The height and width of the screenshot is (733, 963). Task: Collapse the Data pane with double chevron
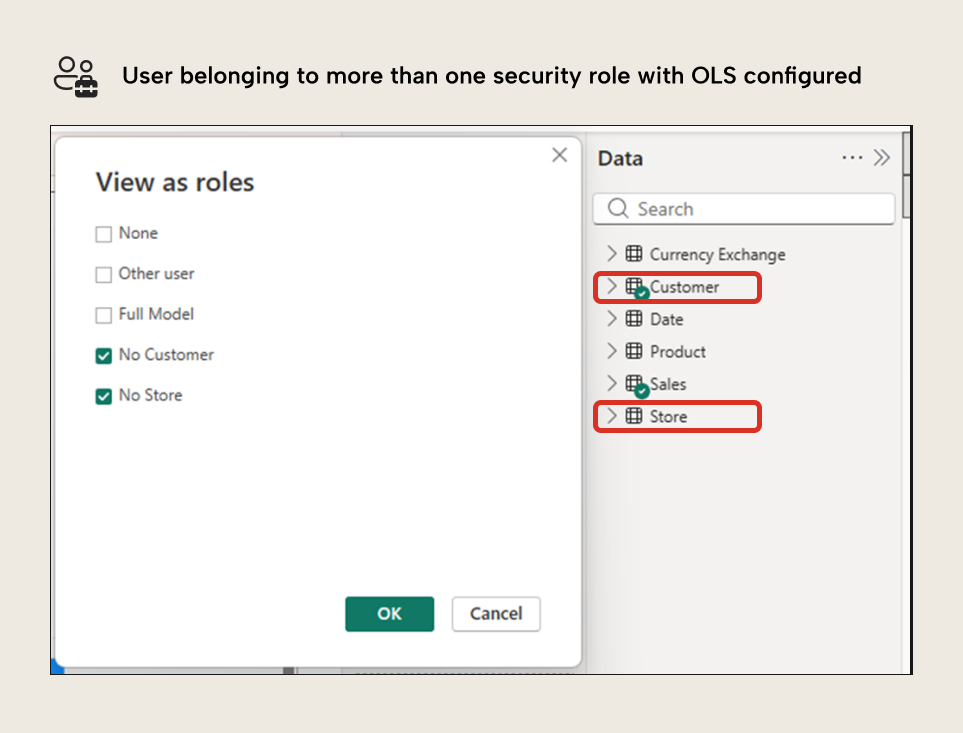(x=882, y=158)
